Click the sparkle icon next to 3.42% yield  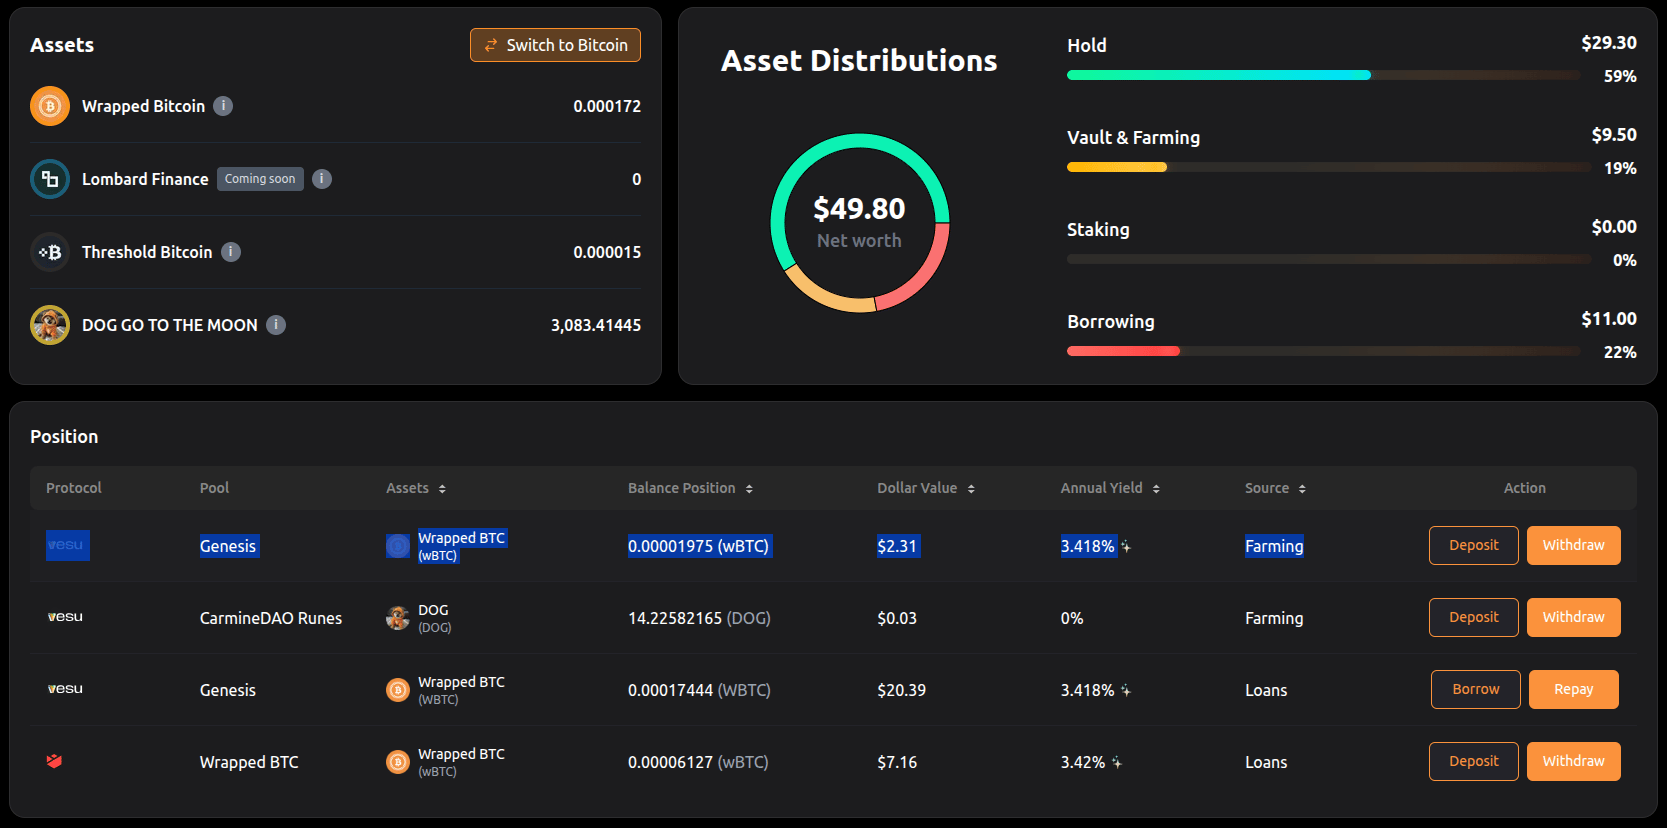click(1117, 762)
